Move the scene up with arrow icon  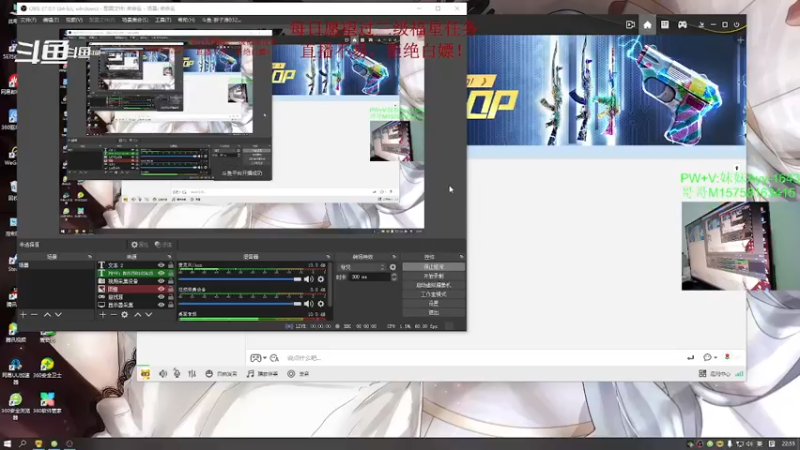(x=47, y=315)
